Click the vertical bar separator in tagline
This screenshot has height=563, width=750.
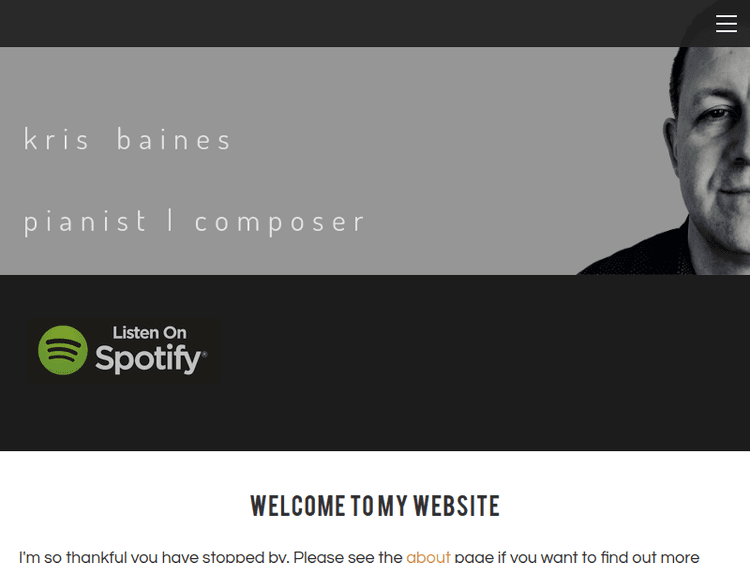point(171,220)
